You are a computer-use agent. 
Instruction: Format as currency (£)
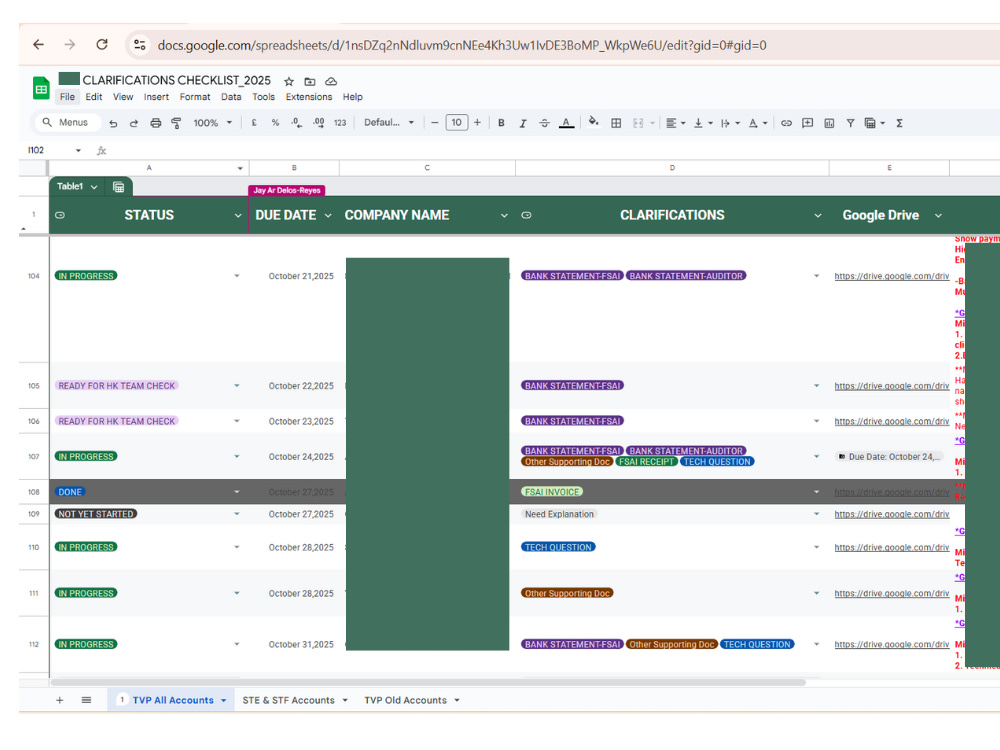pos(254,123)
